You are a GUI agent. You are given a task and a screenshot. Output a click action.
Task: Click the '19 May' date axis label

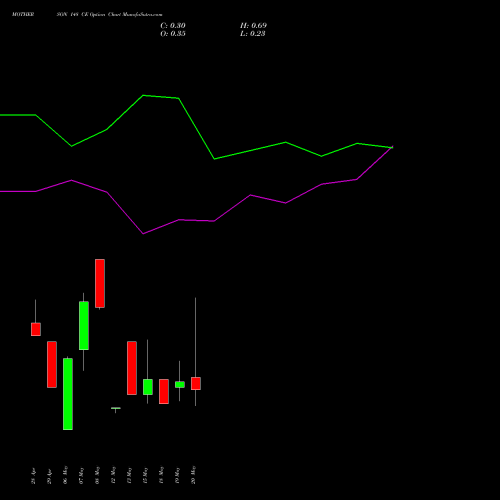coord(177,475)
